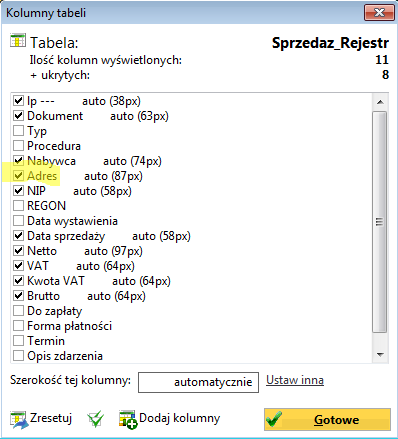Click the Dodaj kolumny add-column icon
Image resolution: width=398 pixels, height=439 pixels.
coord(128,420)
